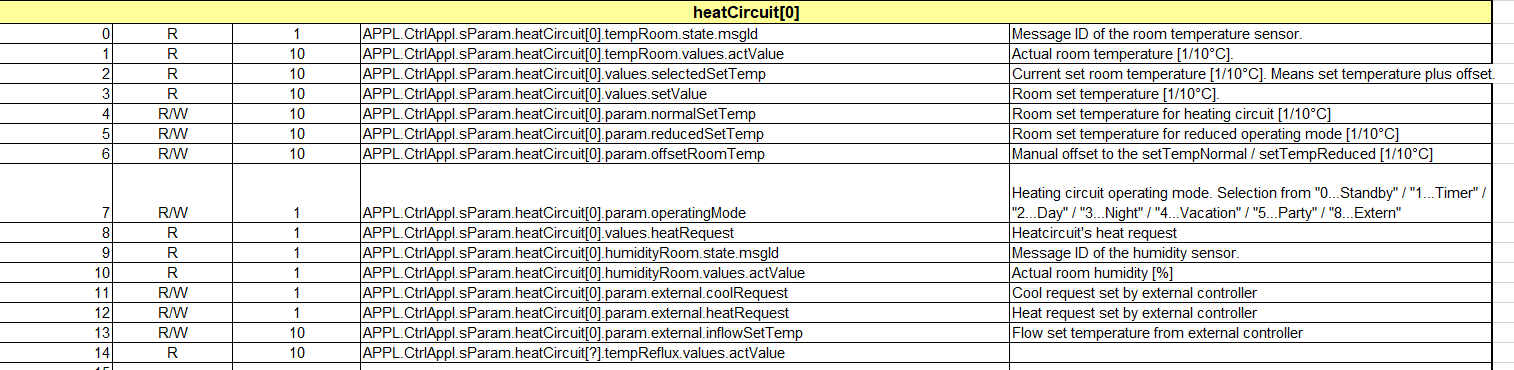Image resolution: width=1514 pixels, height=370 pixels.
Task: Select 'Heat request set by external controller' cell
Action: 1250,313
